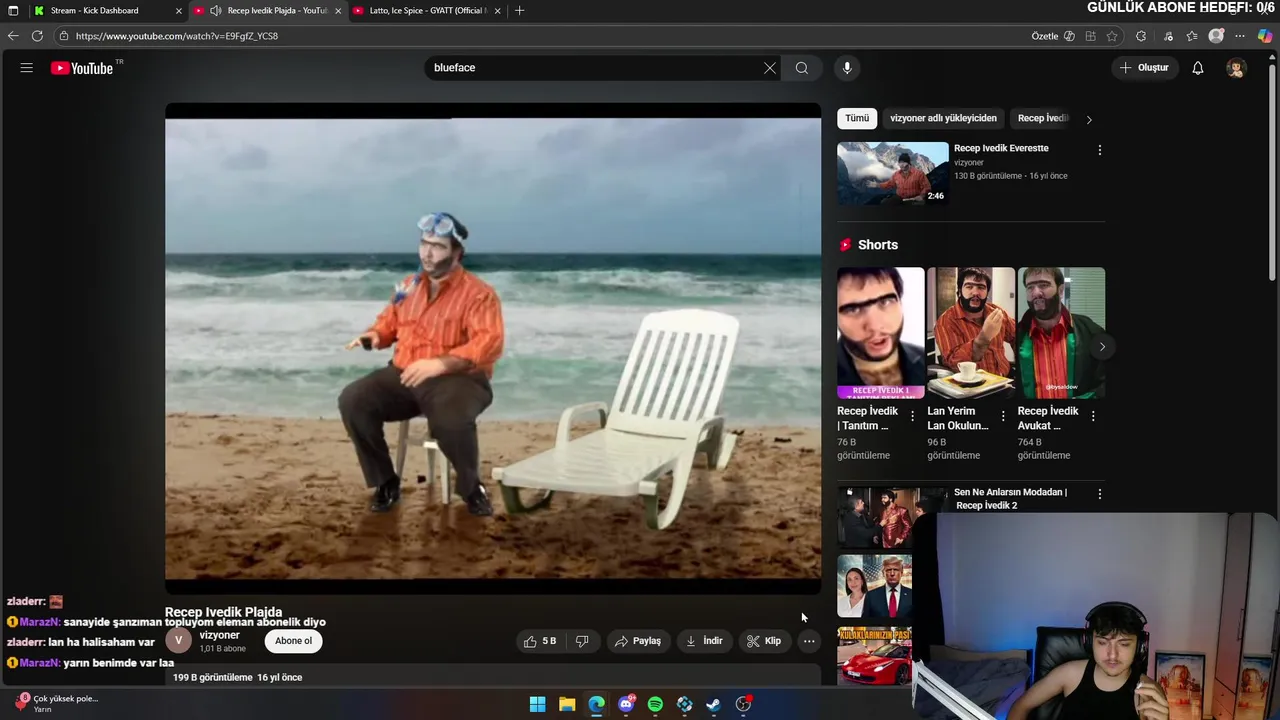Click the Oluştur create button
Image resolution: width=1280 pixels, height=720 pixels.
tap(1144, 68)
